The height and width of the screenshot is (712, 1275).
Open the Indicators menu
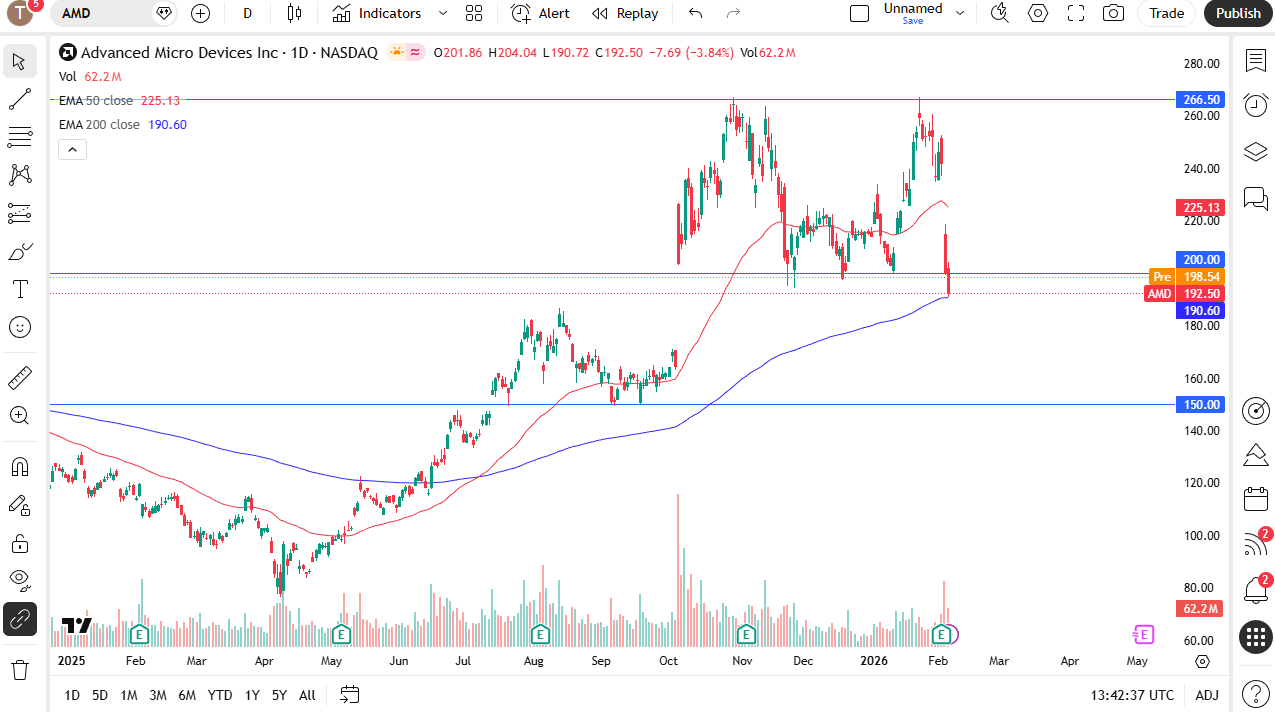(377, 13)
